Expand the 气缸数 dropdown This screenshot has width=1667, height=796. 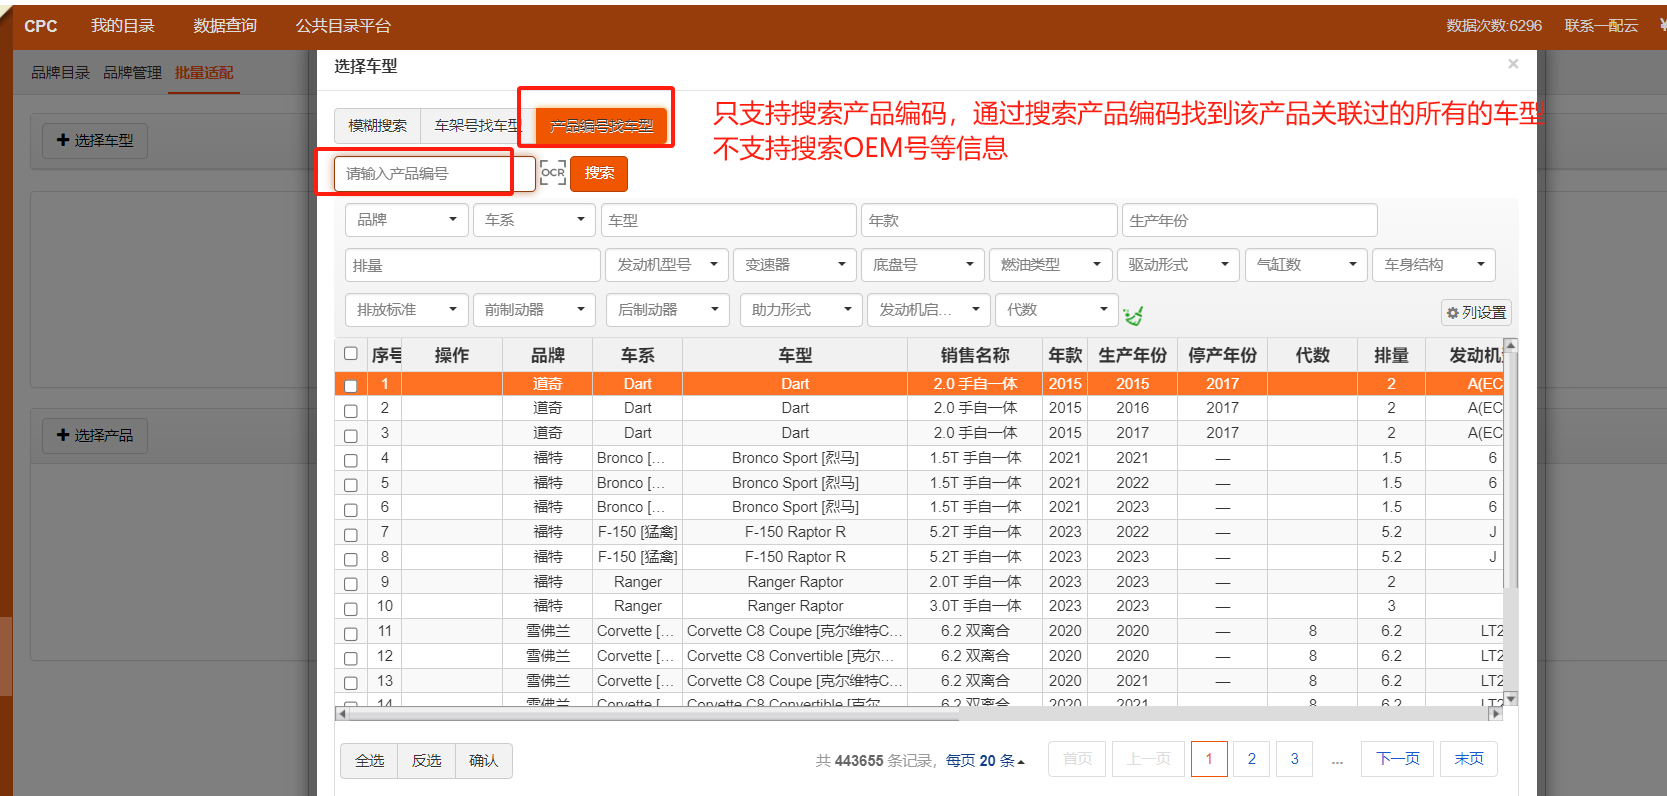1306,264
